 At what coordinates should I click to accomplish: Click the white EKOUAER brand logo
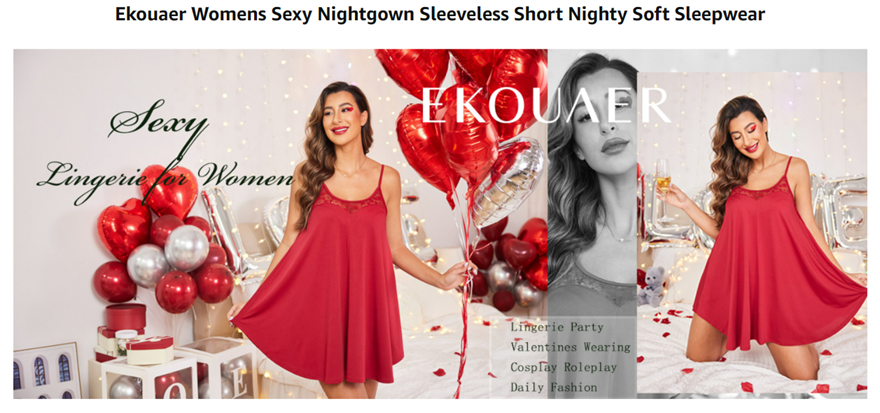544,104
